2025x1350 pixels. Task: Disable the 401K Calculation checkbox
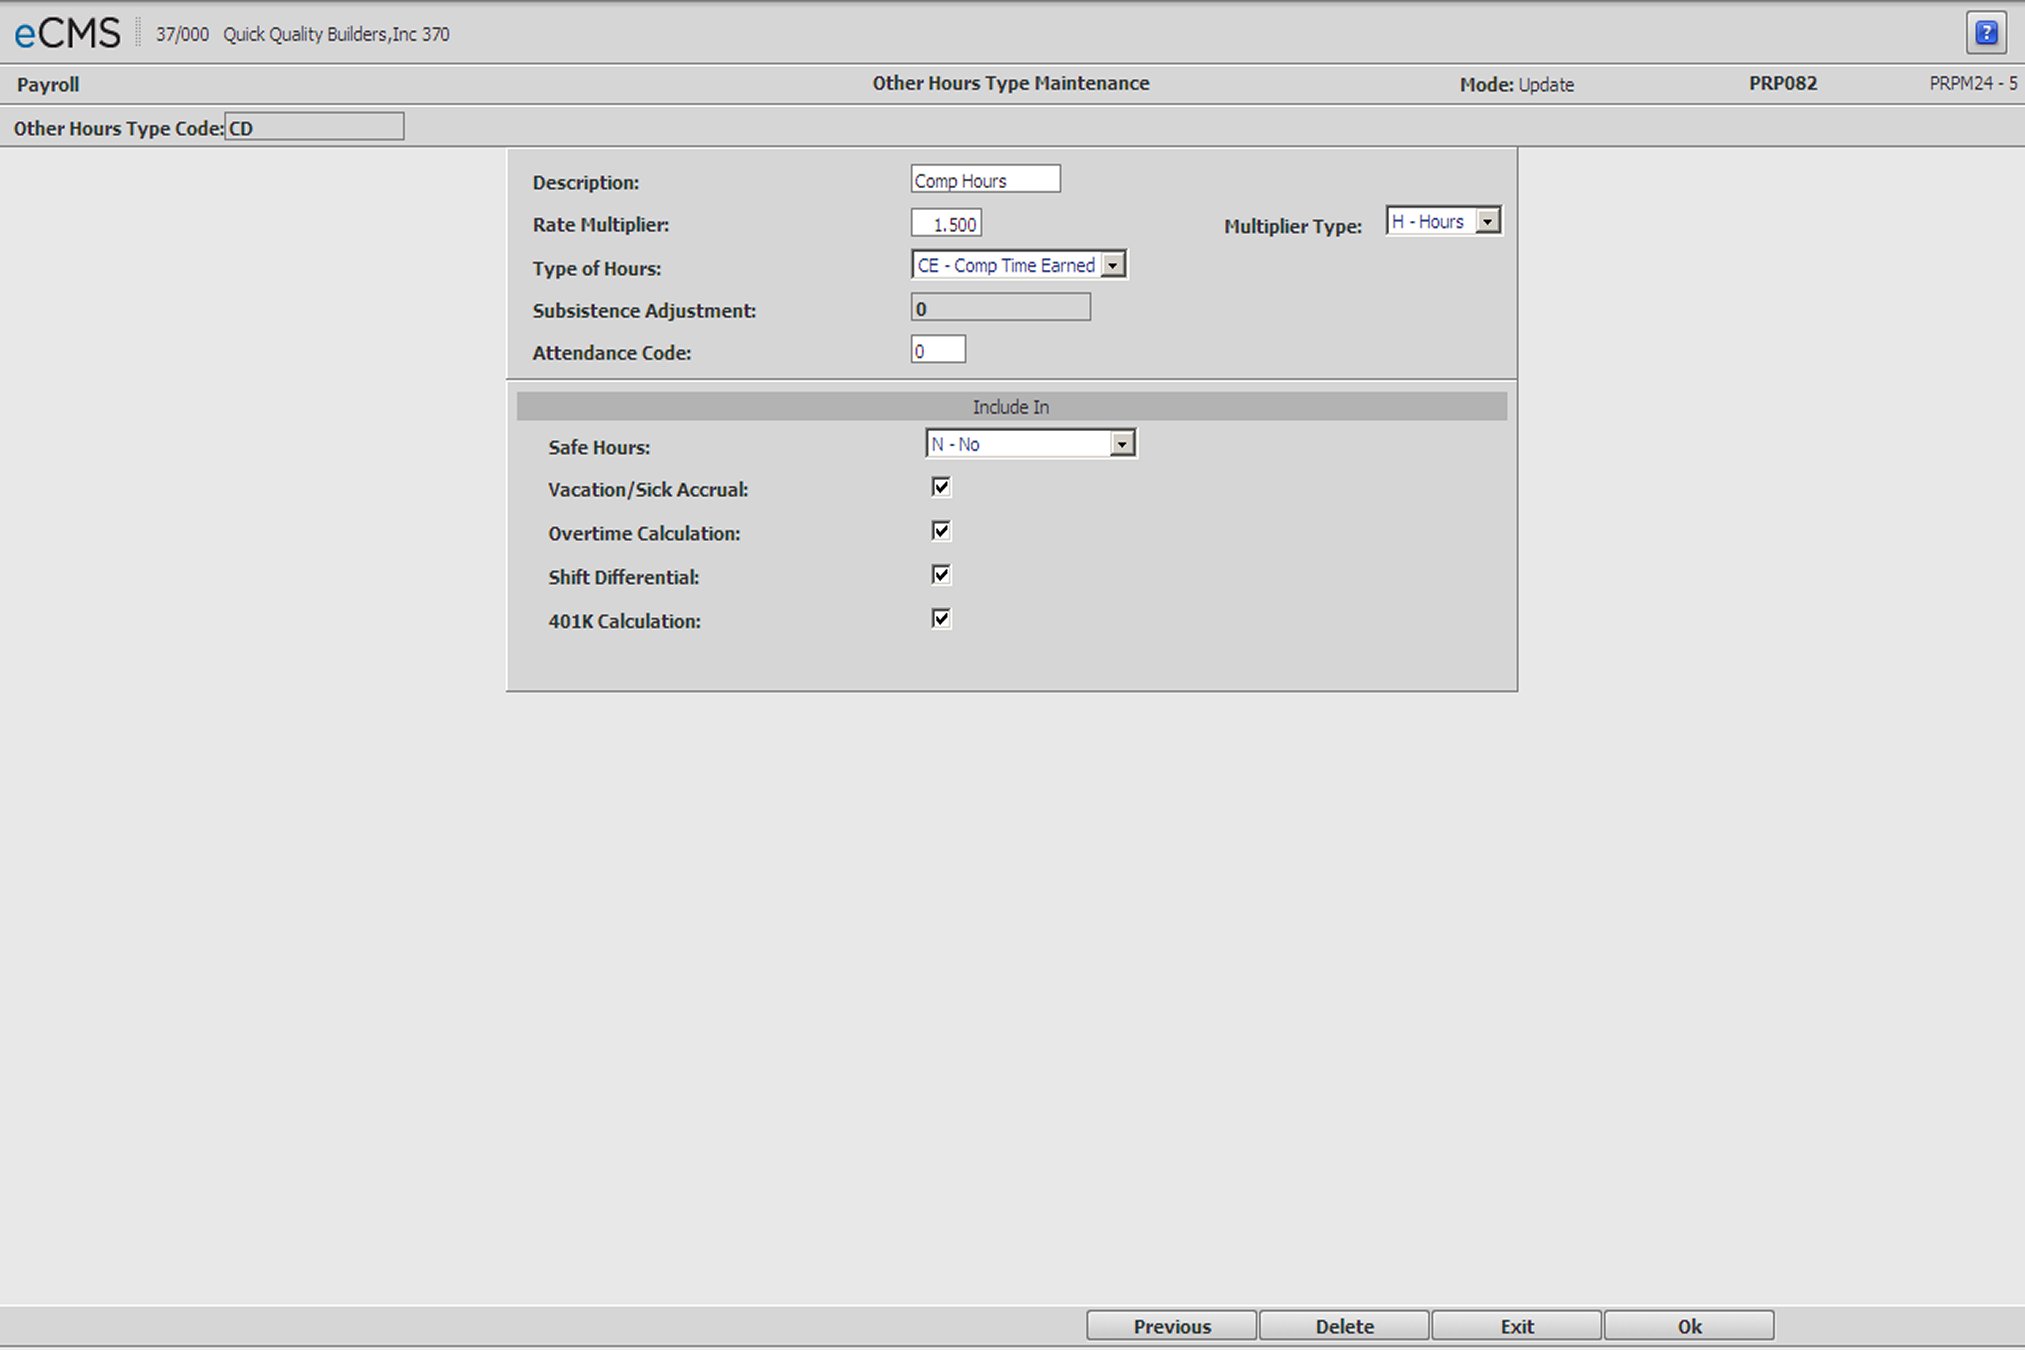pyautogui.click(x=941, y=619)
